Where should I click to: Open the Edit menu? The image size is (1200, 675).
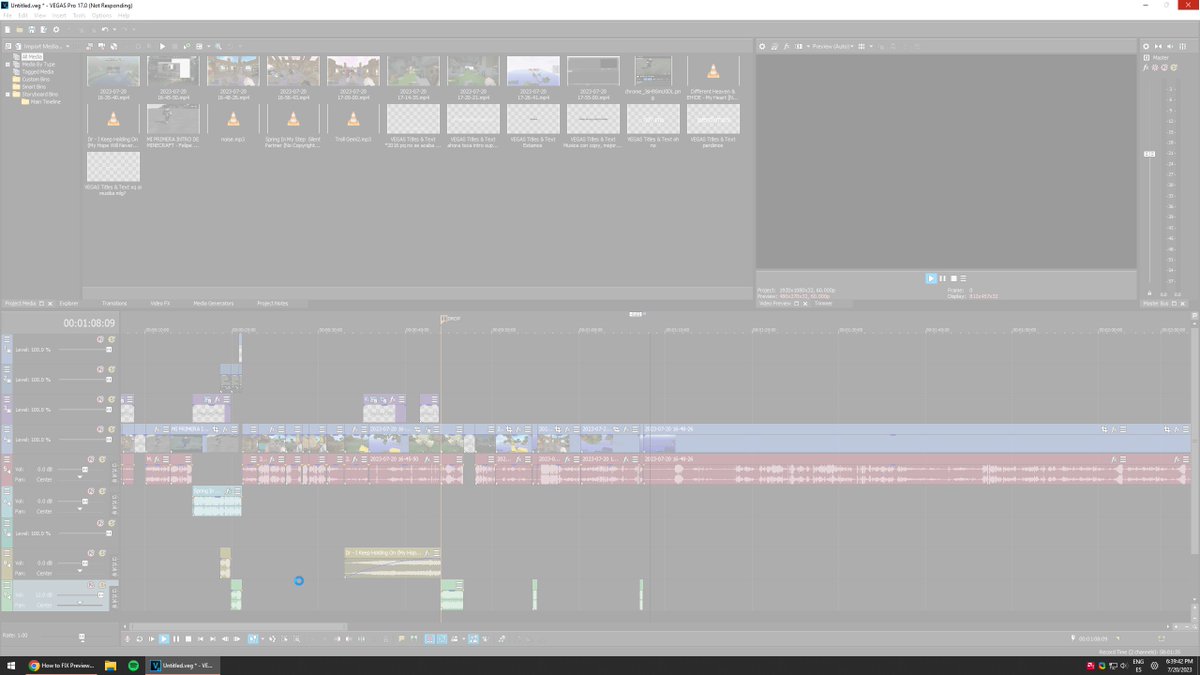click(22, 16)
